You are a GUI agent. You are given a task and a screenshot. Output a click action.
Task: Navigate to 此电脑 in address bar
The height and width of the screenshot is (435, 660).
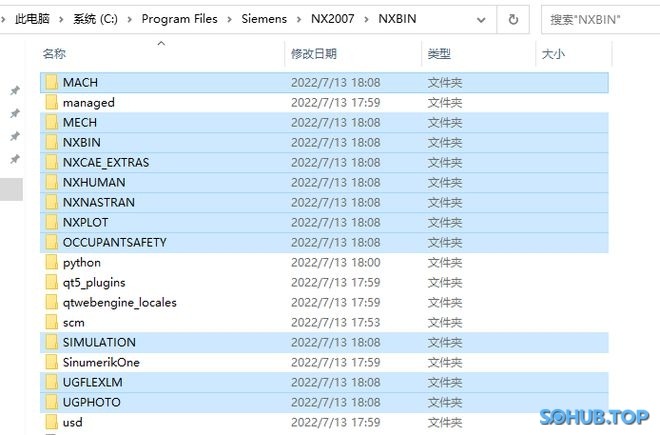click(32, 19)
